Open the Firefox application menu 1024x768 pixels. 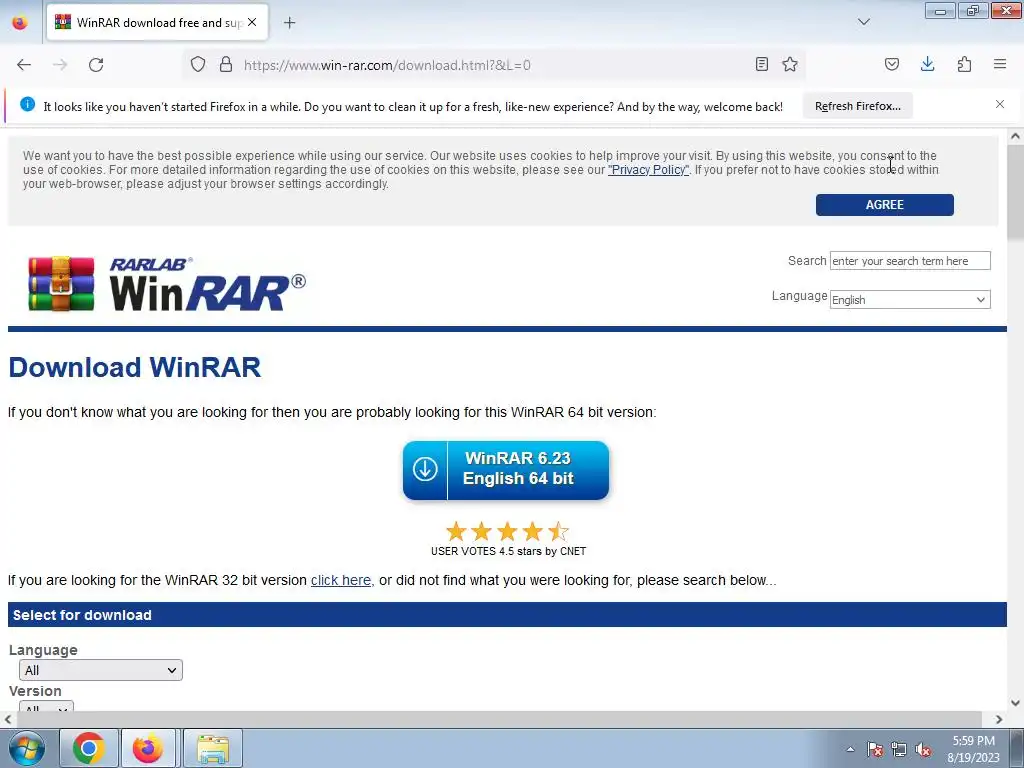[1000, 64]
